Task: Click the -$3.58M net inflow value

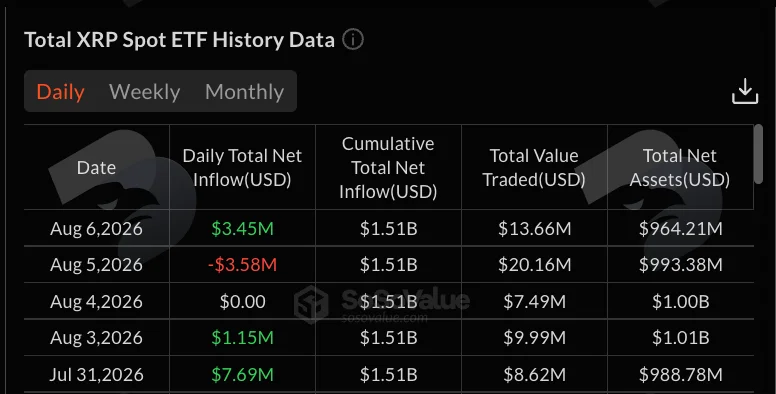Action: pyautogui.click(x=242, y=264)
